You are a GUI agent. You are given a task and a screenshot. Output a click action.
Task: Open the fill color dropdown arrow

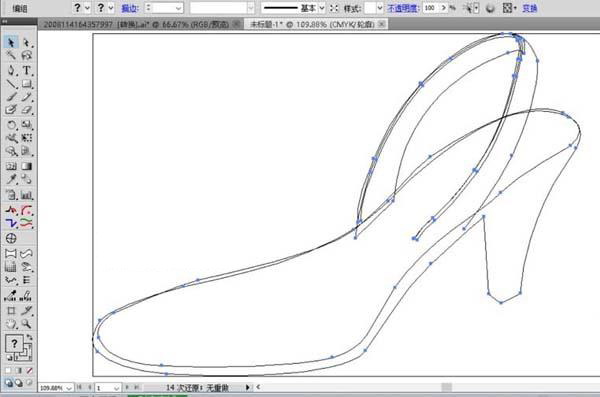click(x=87, y=8)
